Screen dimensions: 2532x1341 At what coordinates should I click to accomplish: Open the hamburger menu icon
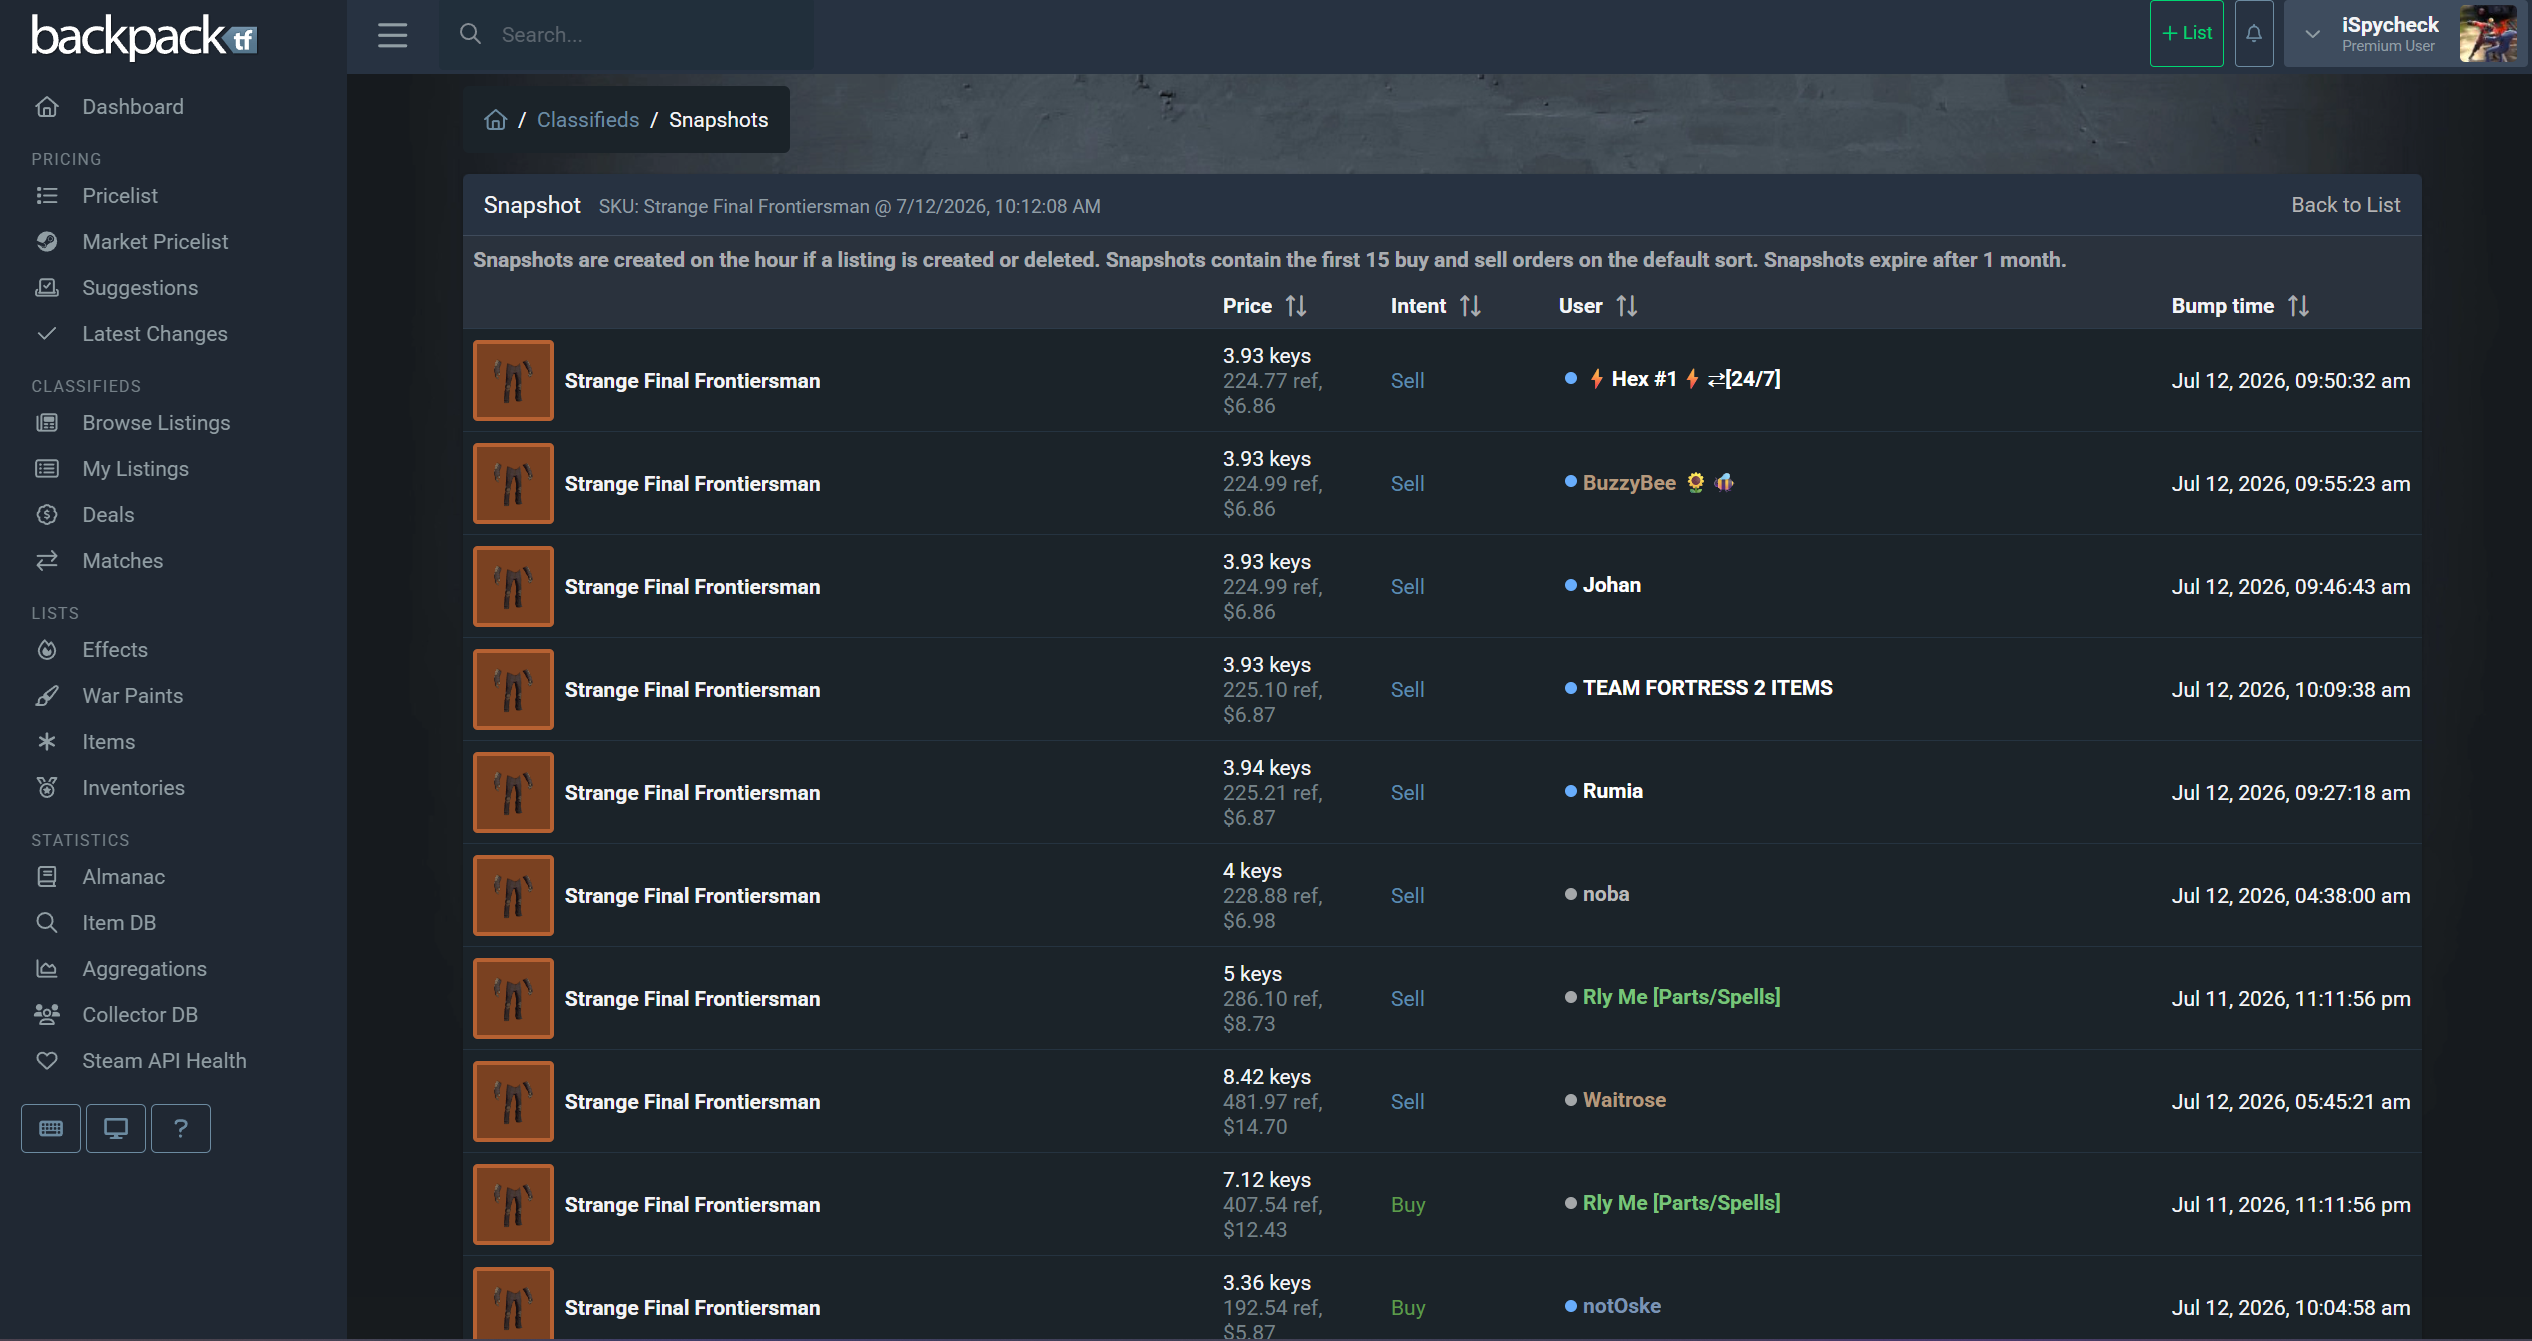point(392,35)
